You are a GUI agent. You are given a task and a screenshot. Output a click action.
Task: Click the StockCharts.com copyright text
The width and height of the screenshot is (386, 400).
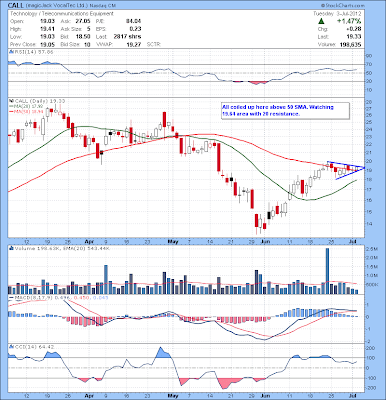tap(343, 6)
